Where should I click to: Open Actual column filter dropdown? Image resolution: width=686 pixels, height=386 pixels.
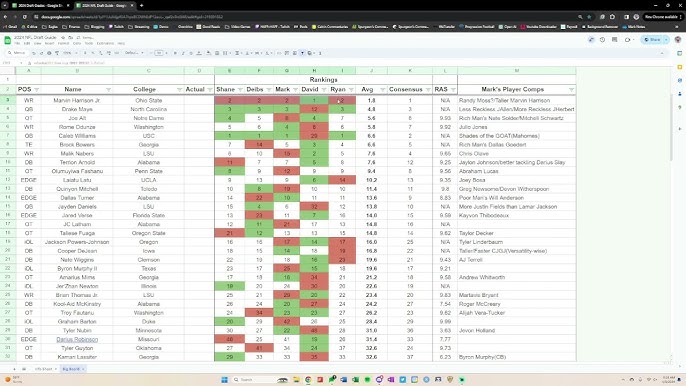coord(210,90)
